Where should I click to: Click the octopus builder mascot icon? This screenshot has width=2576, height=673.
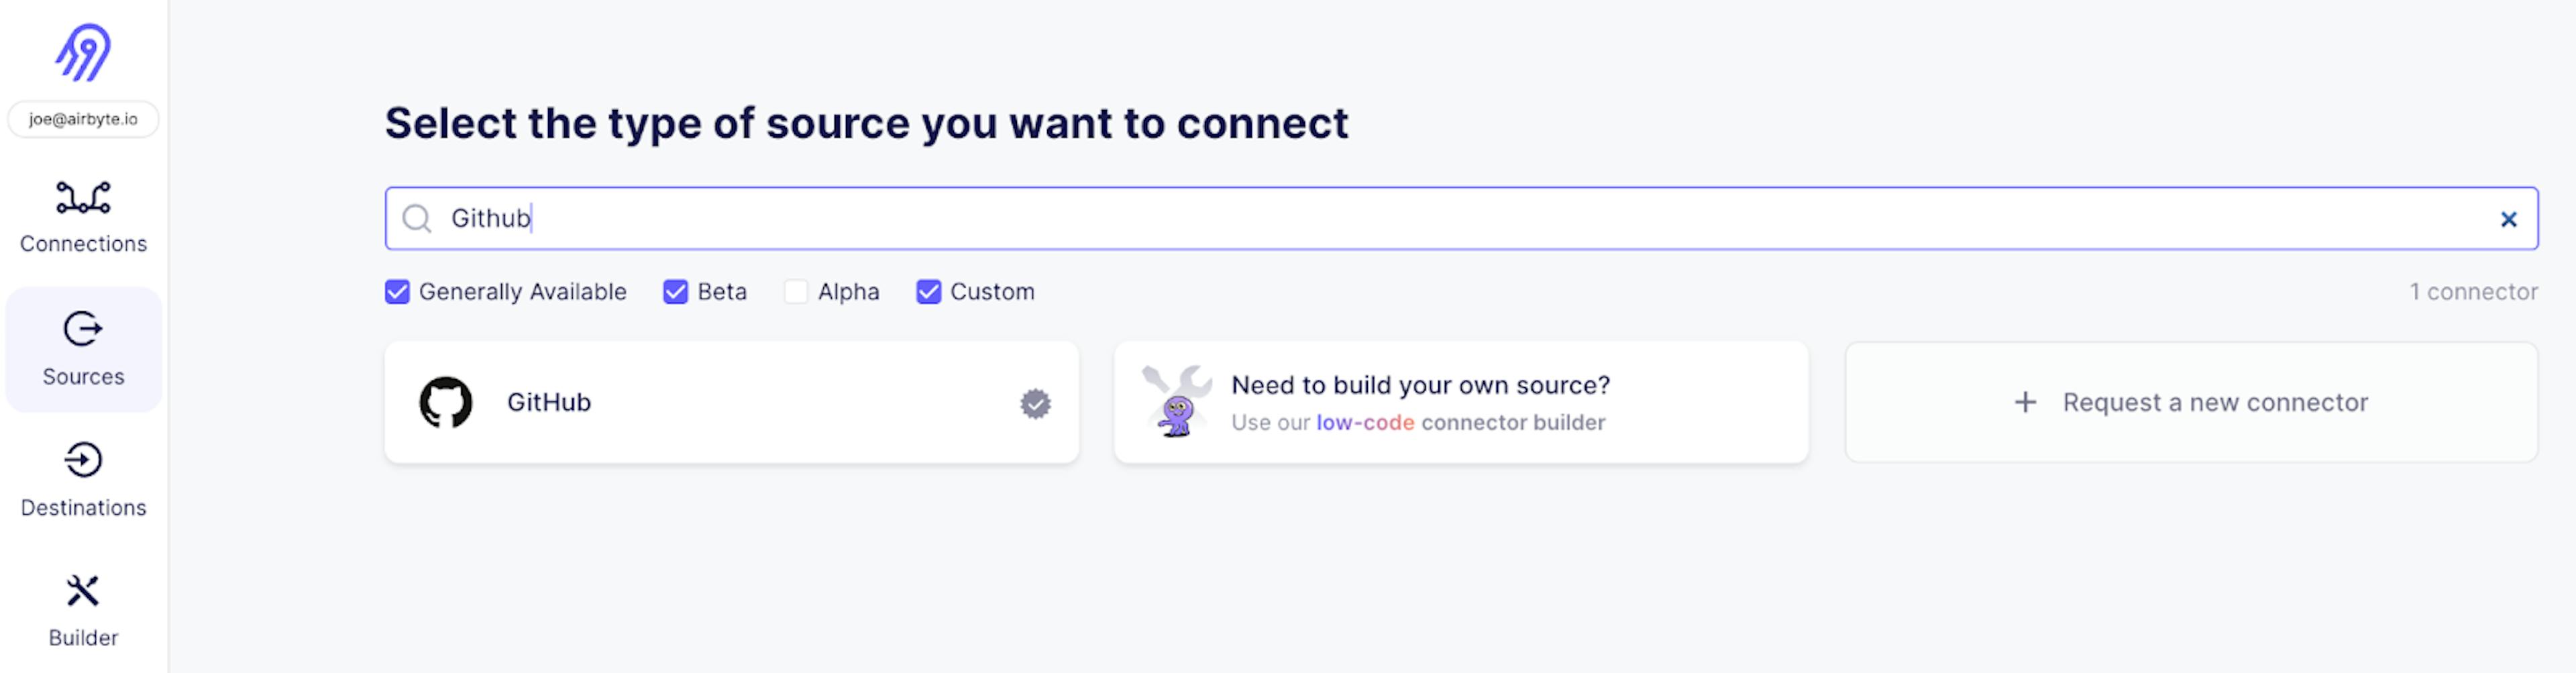pos(1177,401)
